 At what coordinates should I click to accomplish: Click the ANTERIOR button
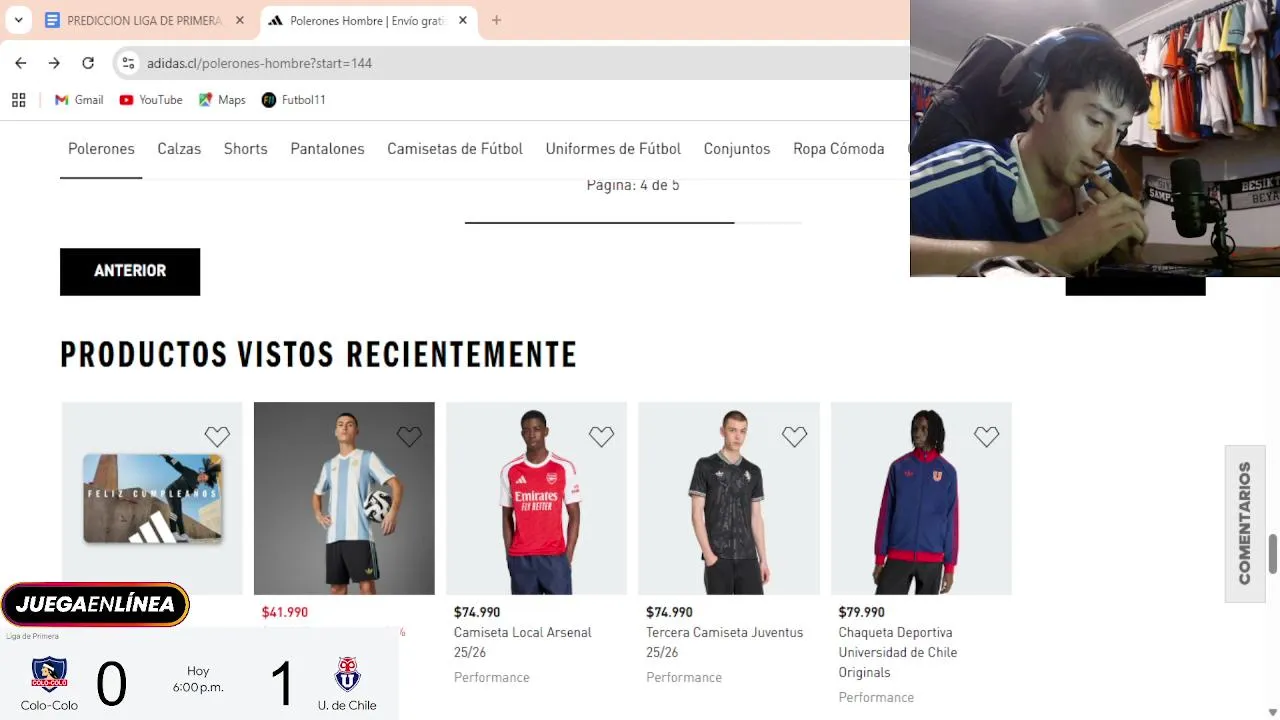(130, 271)
